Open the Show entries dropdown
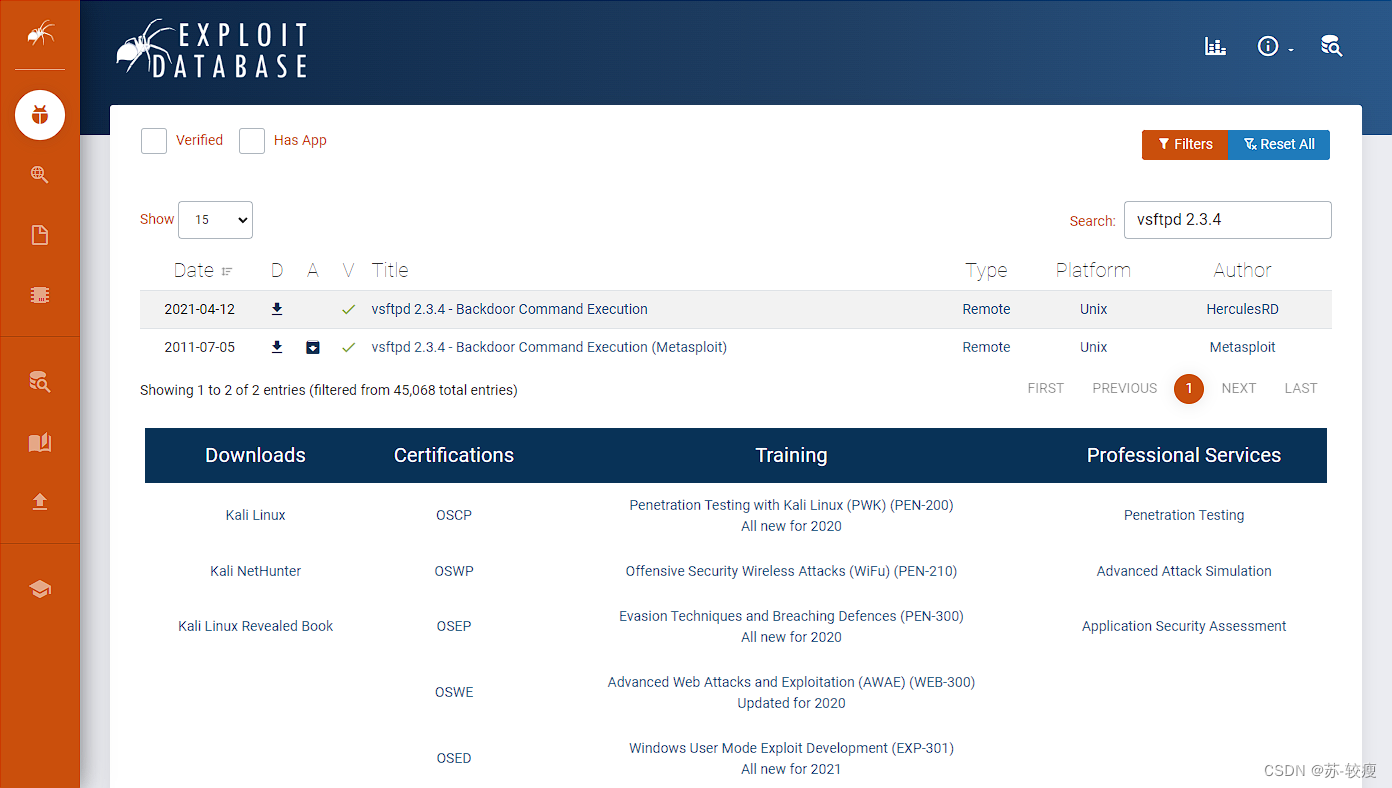The height and width of the screenshot is (788, 1392). point(215,220)
